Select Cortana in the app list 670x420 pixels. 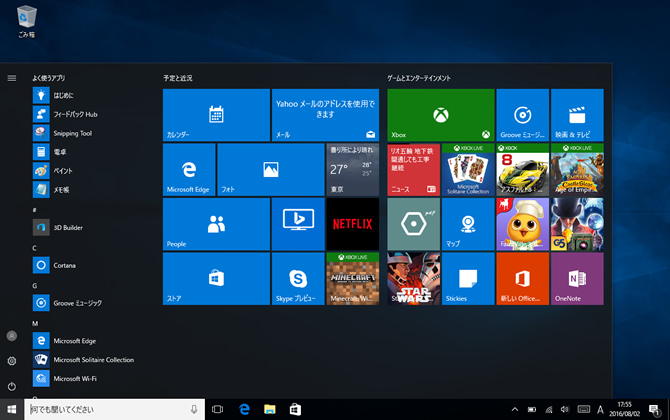pyautogui.click(x=65, y=265)
